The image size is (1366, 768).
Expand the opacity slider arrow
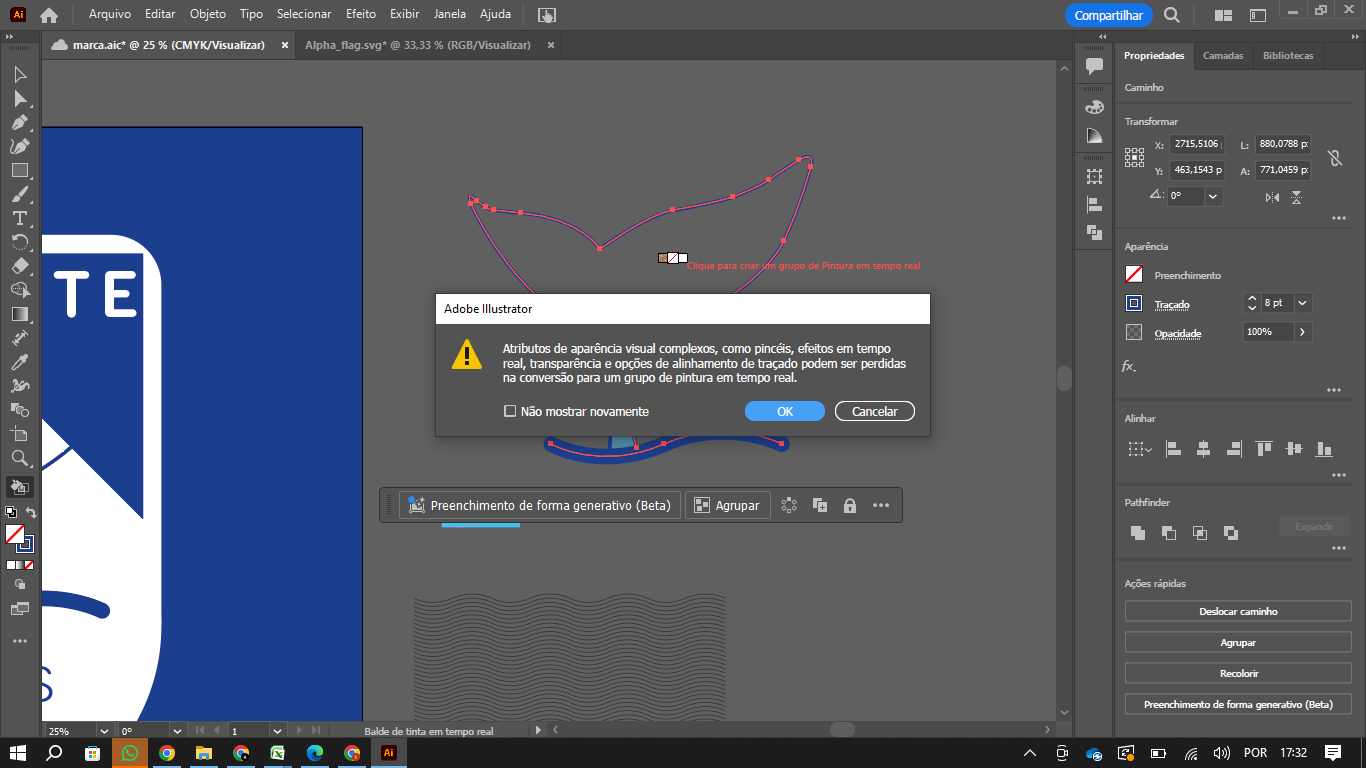tap(1302, 331)
